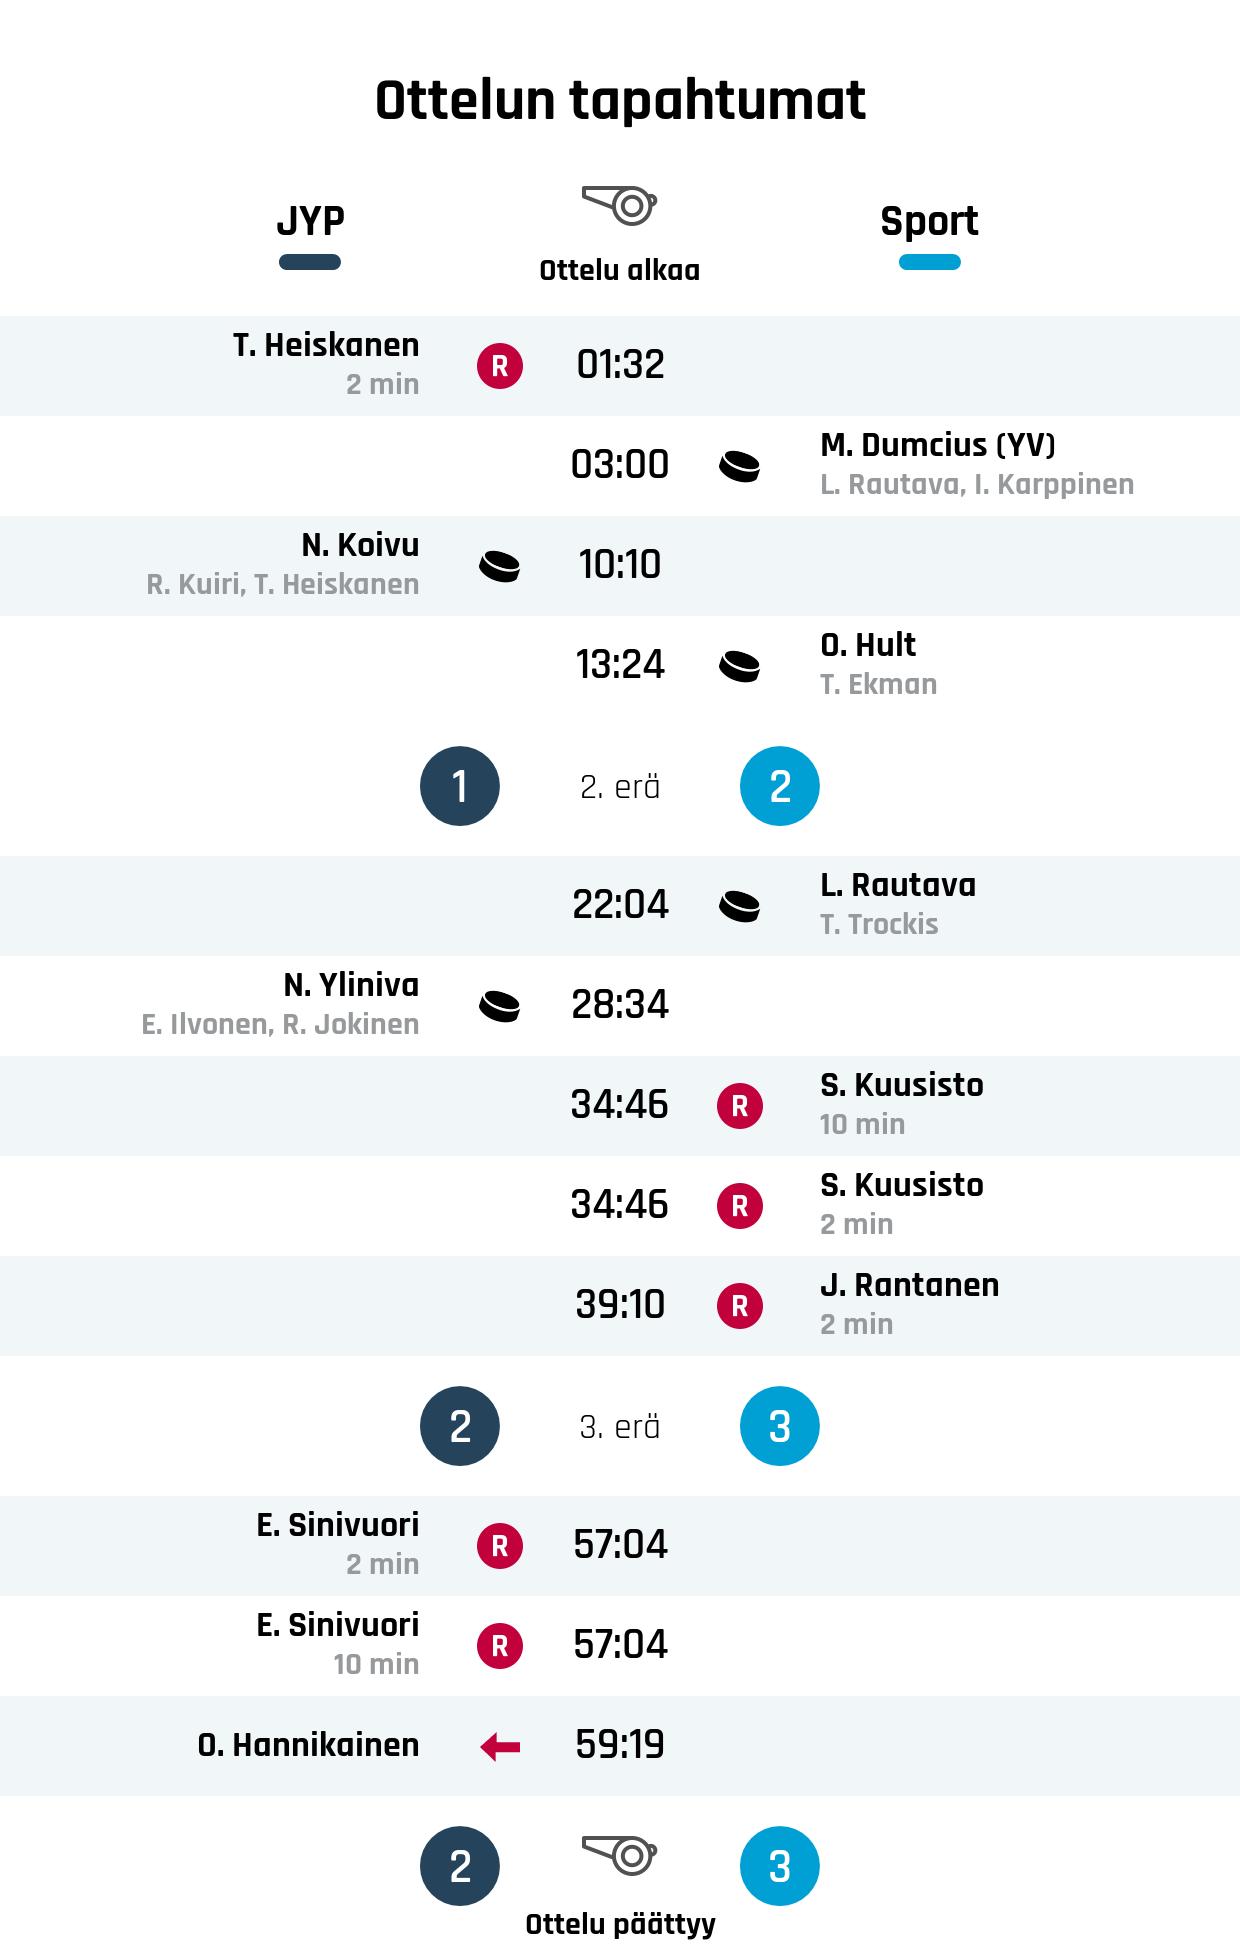The width and height of the screenshot is (1240, 1958).
Task: Select the JYP team heading
Action: [x=310, y=221]
